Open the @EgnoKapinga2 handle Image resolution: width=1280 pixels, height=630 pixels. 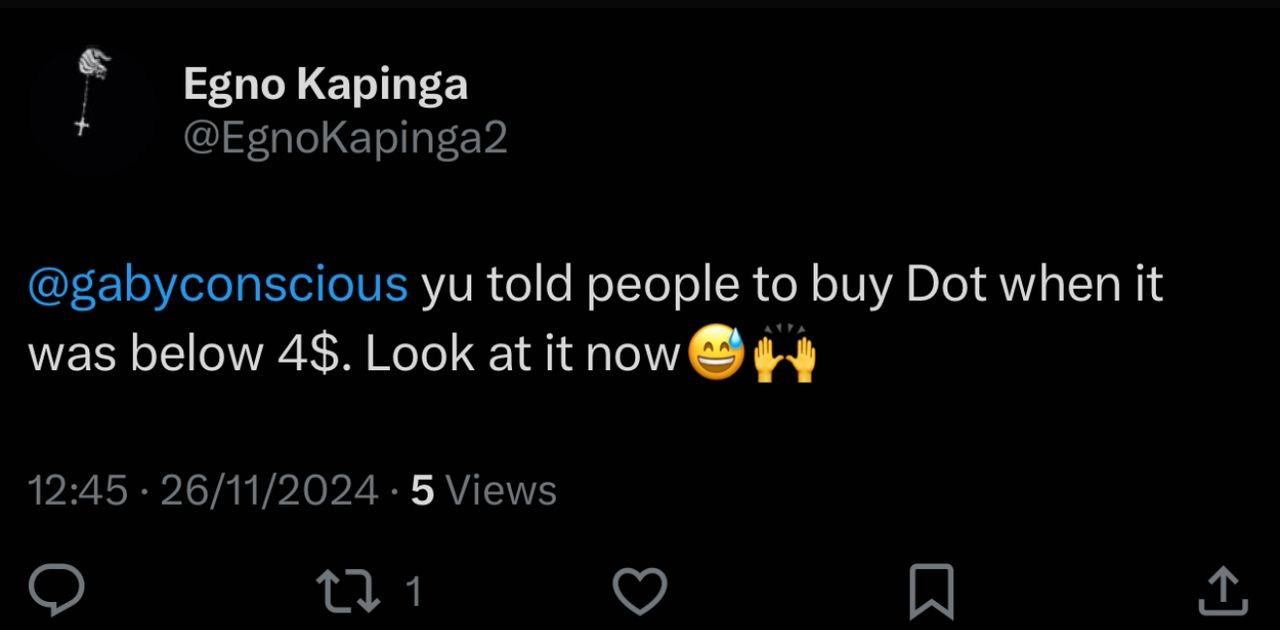coord(345,139)
